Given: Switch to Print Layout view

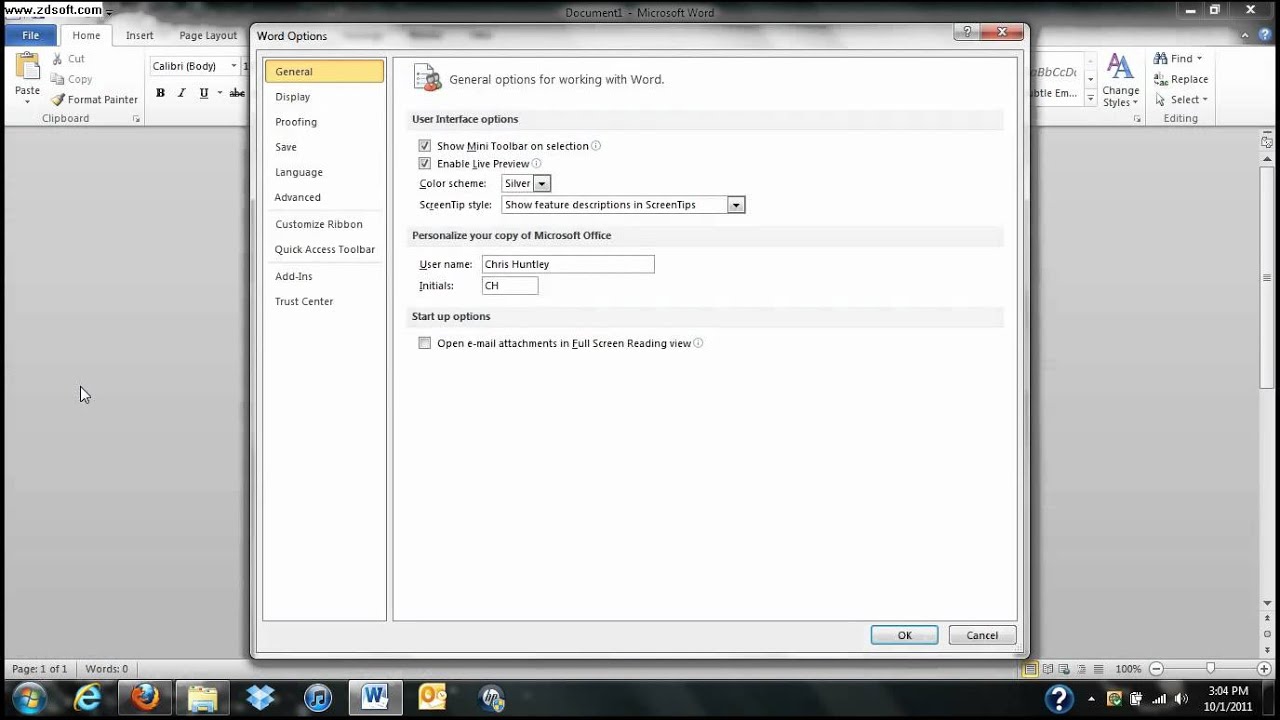Looking at the screenshot, I should [x=1028, y=668].
